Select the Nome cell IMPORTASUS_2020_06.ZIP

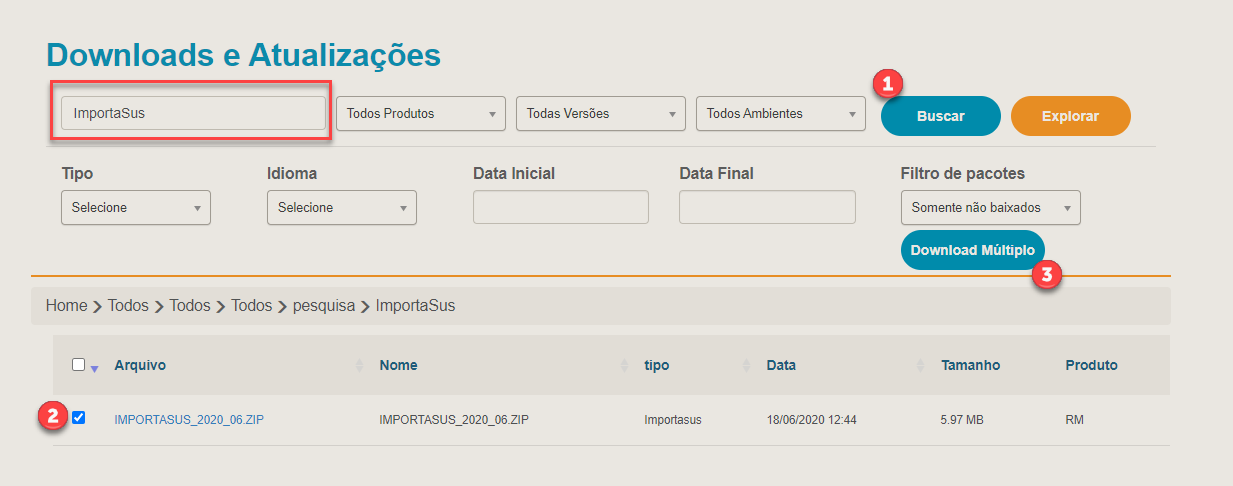tap(454, 420)
